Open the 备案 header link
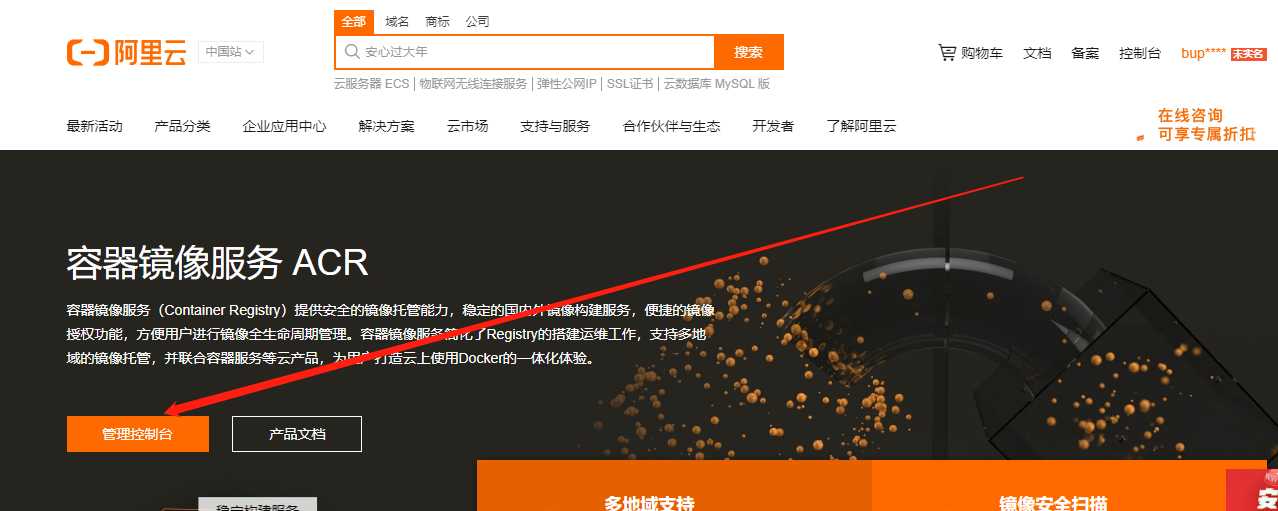1278x511 pixels. point(1085,53)
